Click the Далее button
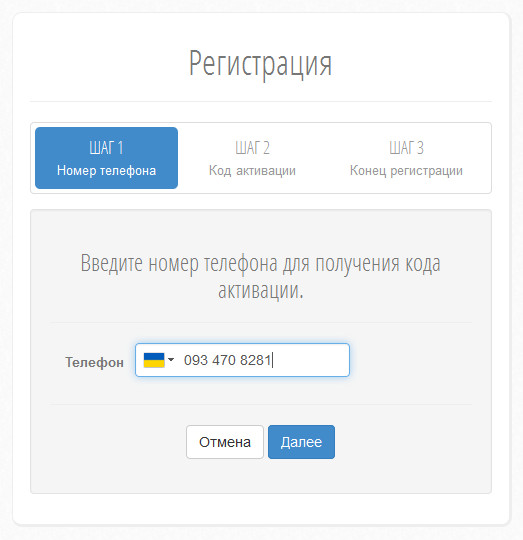This screenshot has height=540, width=523. pos(301,442)
